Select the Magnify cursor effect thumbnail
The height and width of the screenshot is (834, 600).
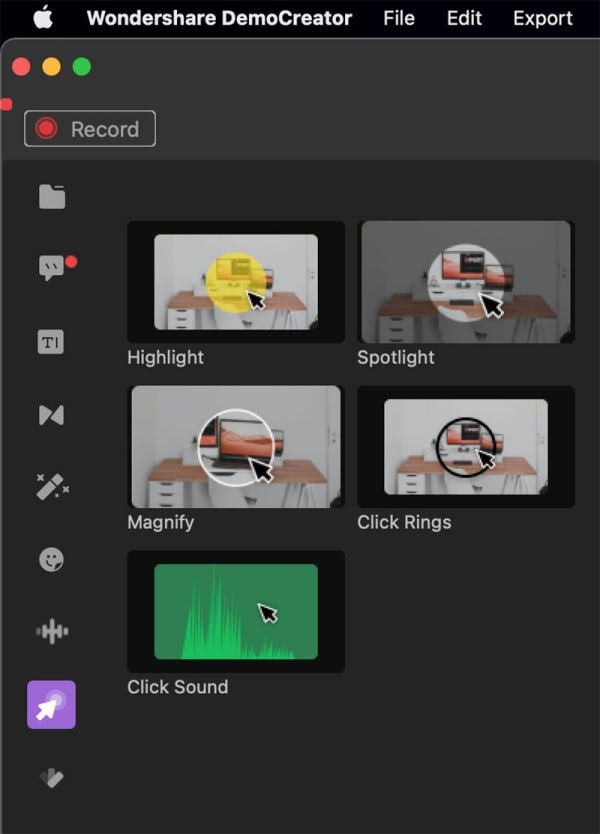click(236, 447)
